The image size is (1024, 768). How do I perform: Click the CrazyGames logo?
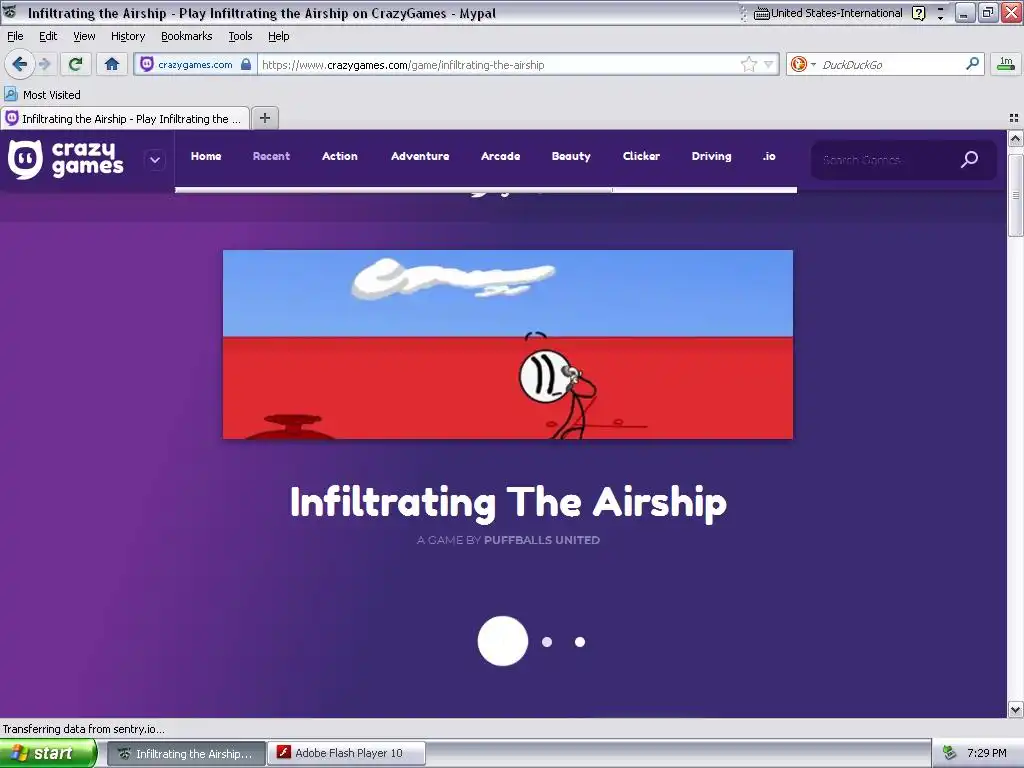coord(65,159)
